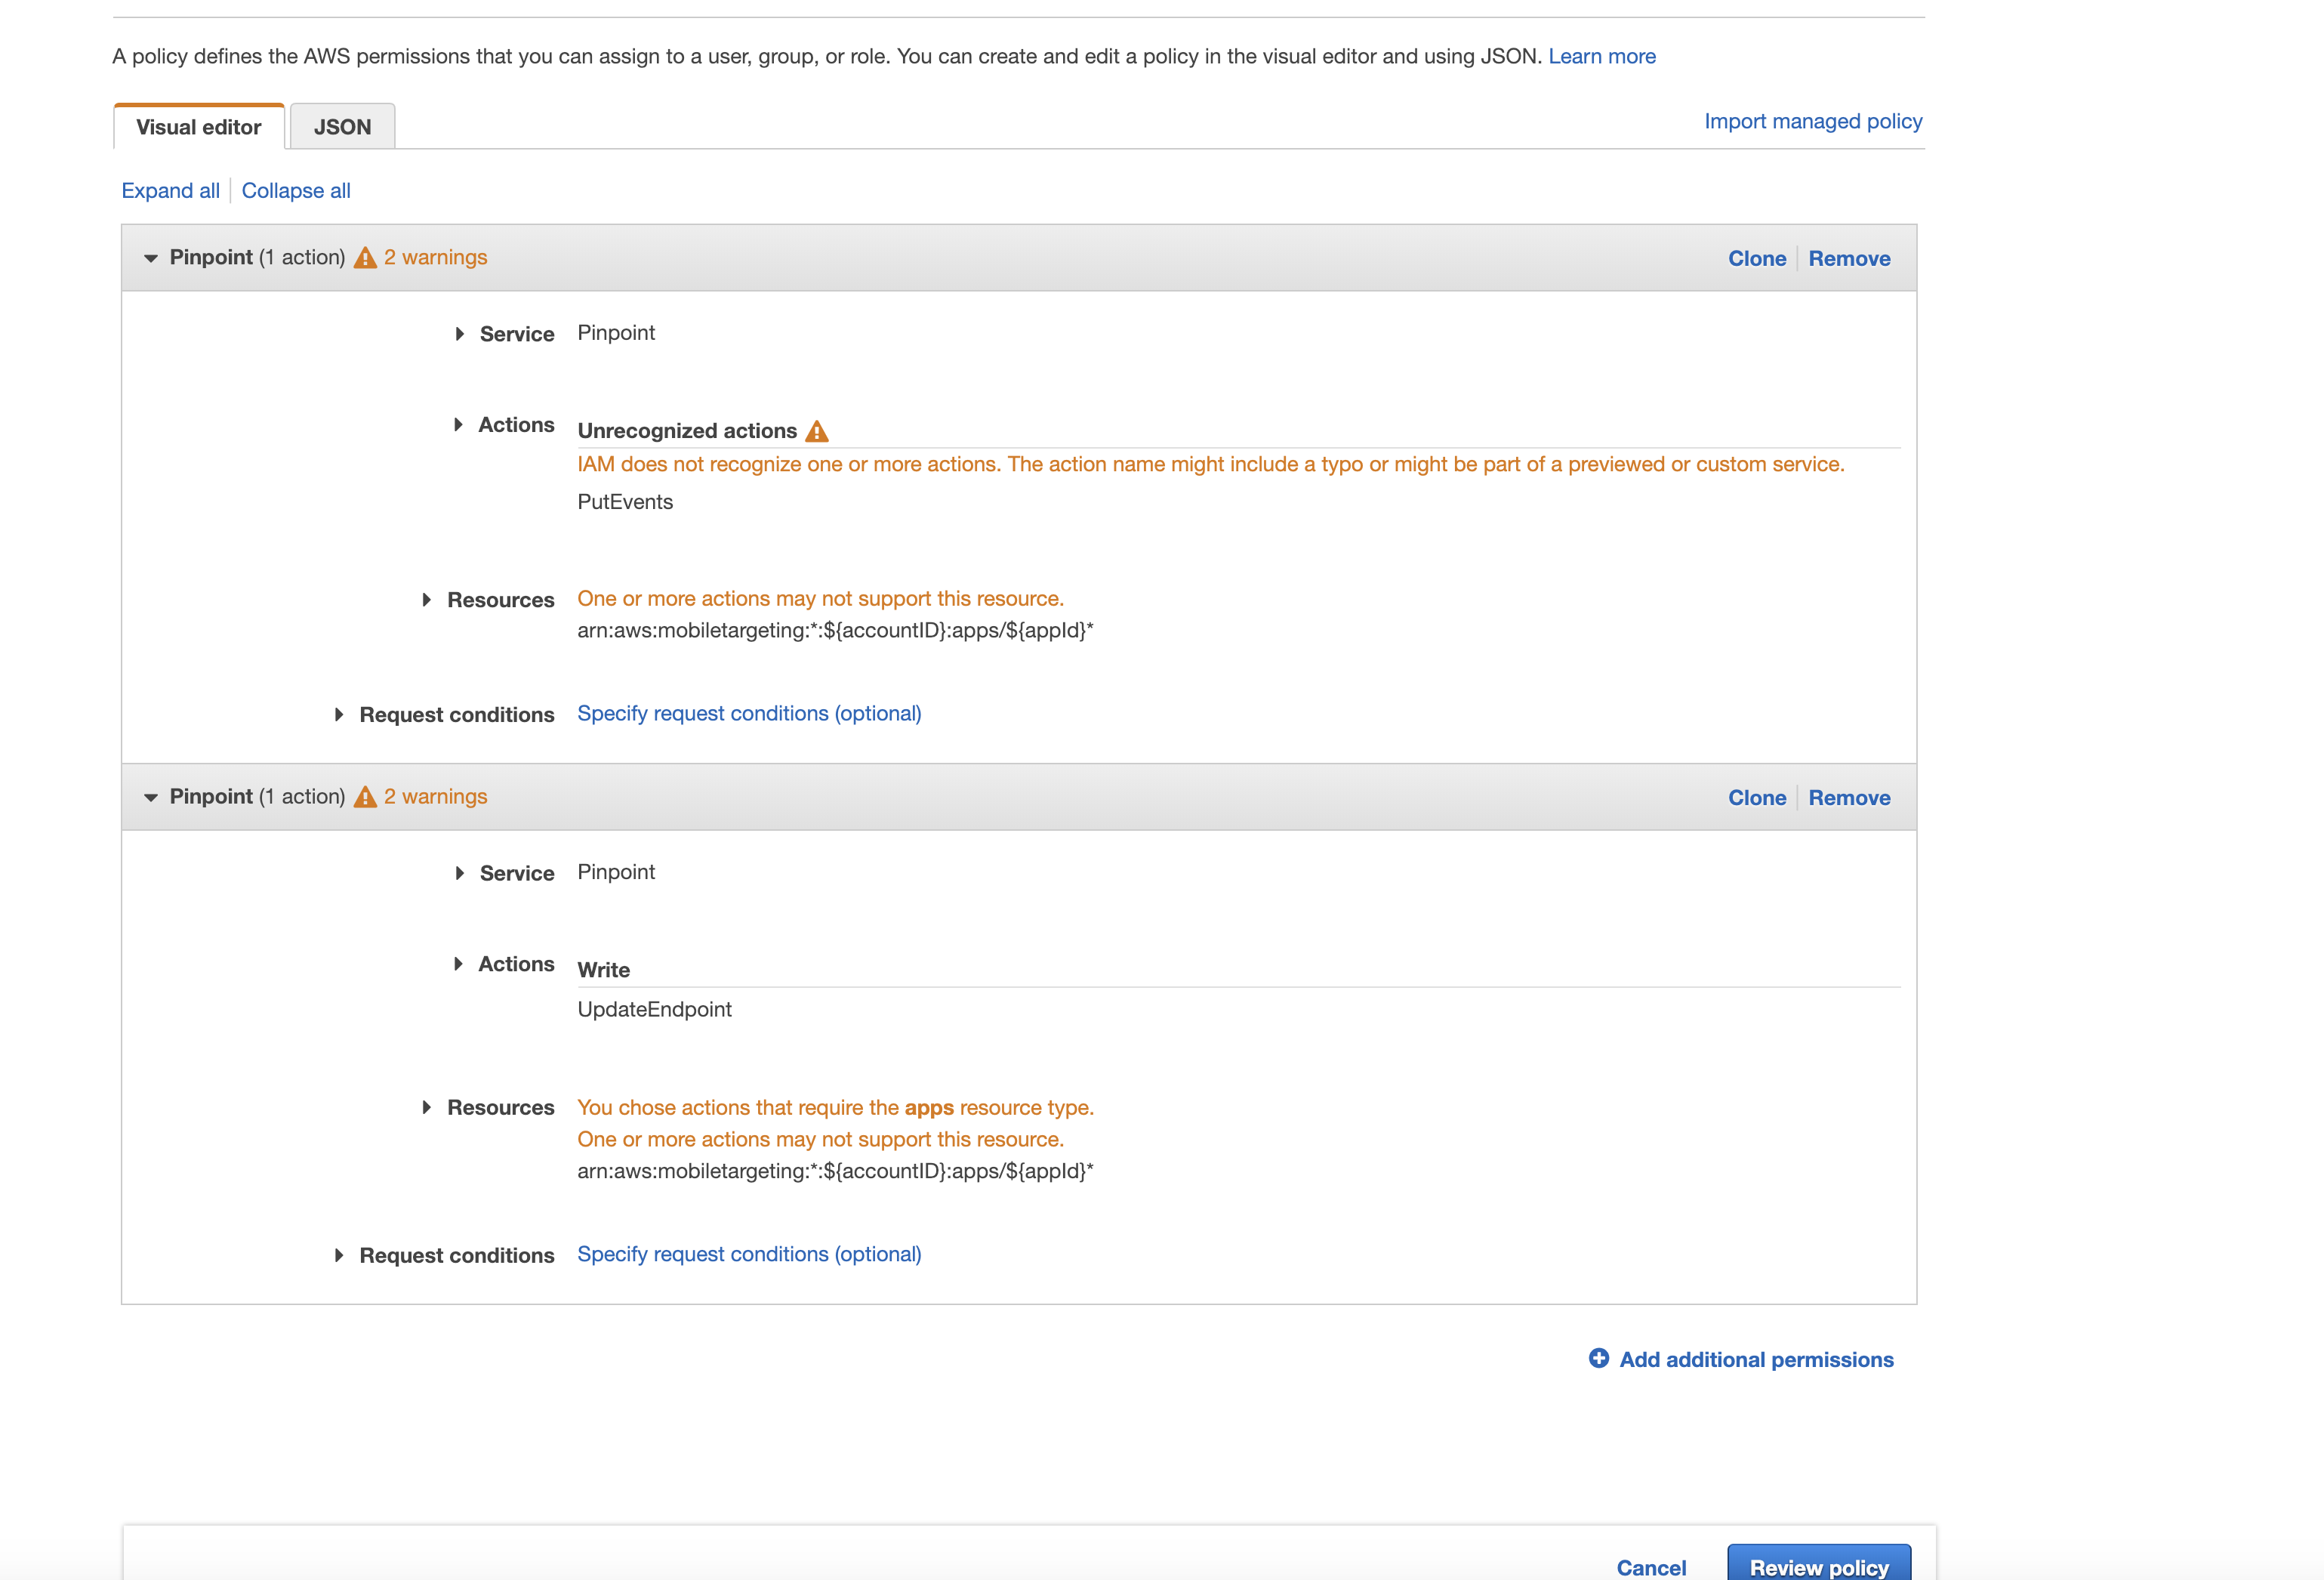Click warning icon beside Unrecognized actions
2324x1580 pixels.
817,431
